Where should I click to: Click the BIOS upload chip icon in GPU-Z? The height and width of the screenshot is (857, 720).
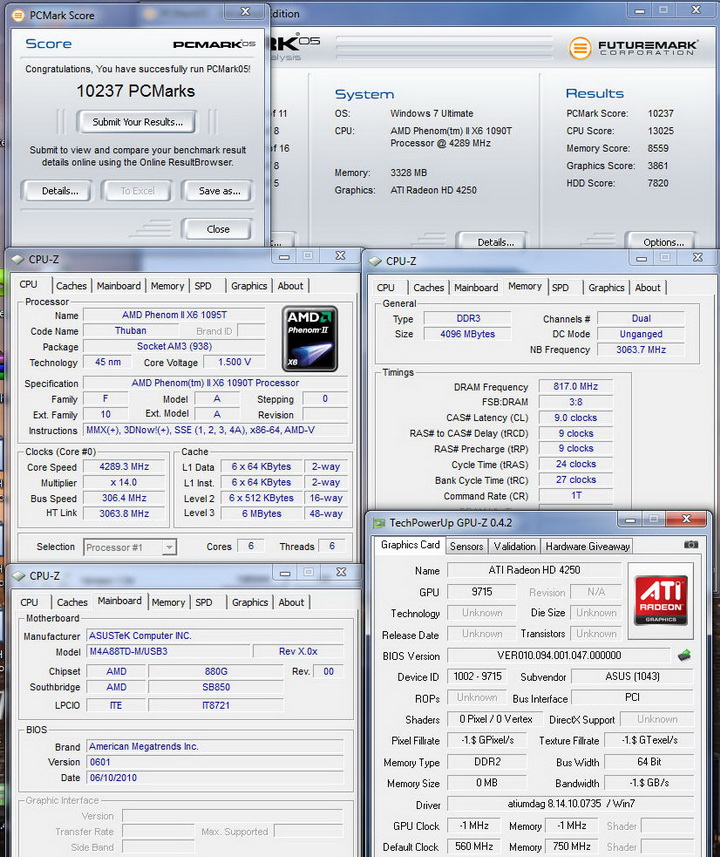[683, 655]
